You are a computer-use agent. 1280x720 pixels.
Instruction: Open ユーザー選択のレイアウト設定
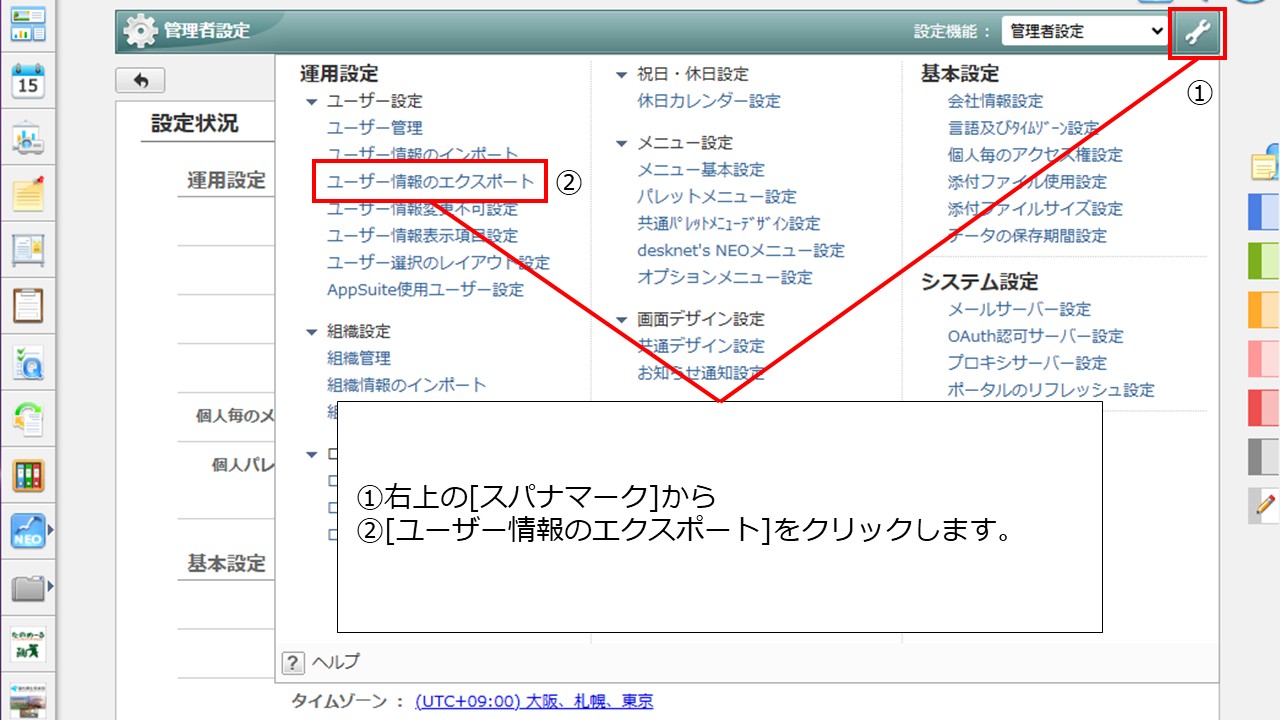[438, 263]
